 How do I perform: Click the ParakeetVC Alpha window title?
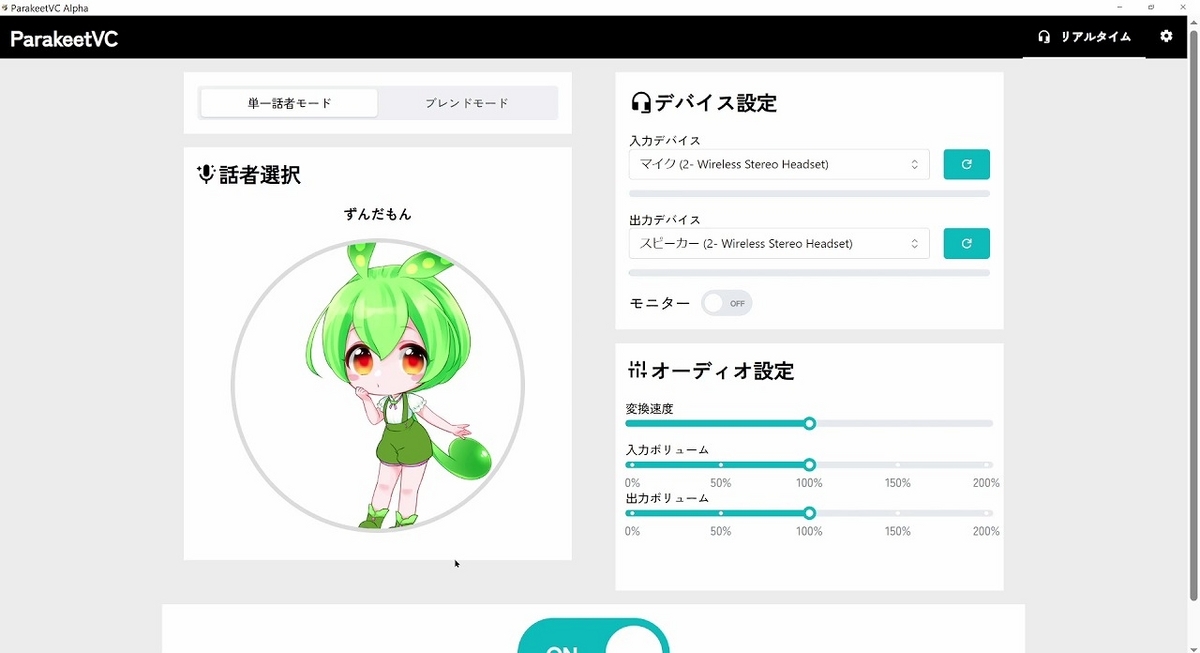49,8
